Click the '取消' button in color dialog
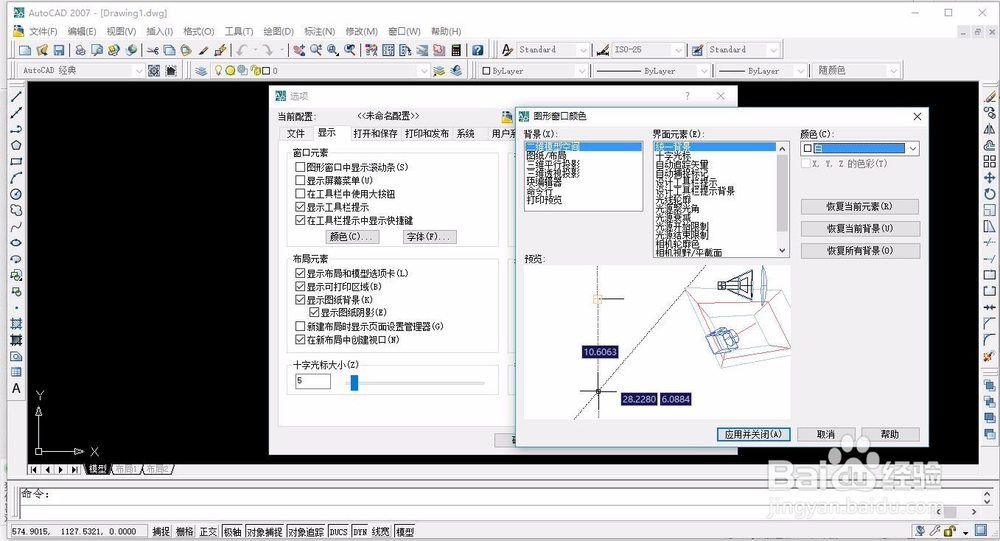Image resolution: width=1000 pixels, height=541 pixels. point(826,434)
